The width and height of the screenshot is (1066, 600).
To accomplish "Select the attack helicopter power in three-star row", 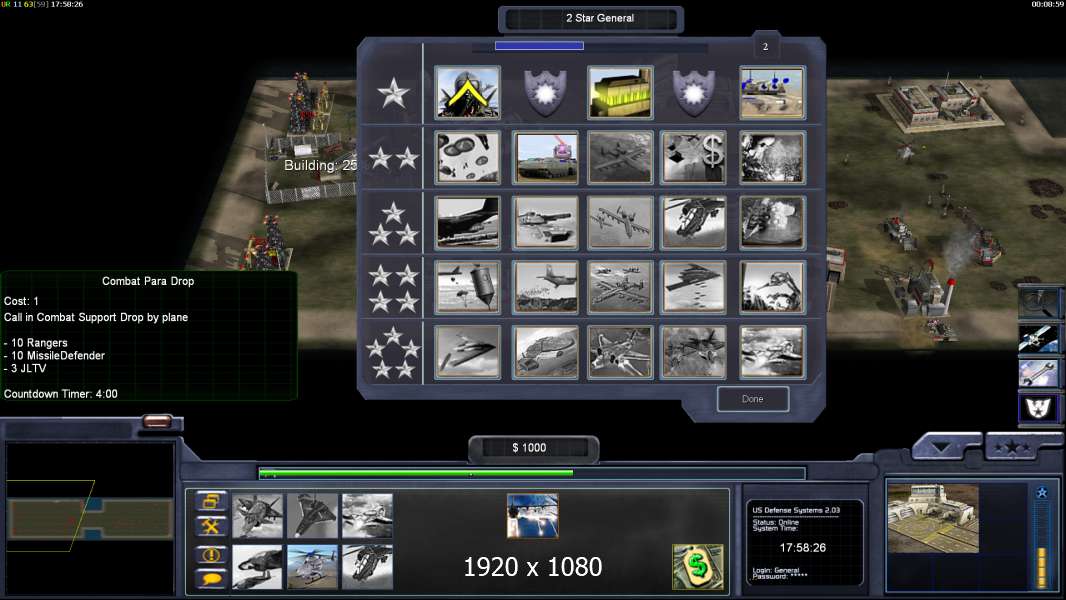I will [x=693, y=223].
